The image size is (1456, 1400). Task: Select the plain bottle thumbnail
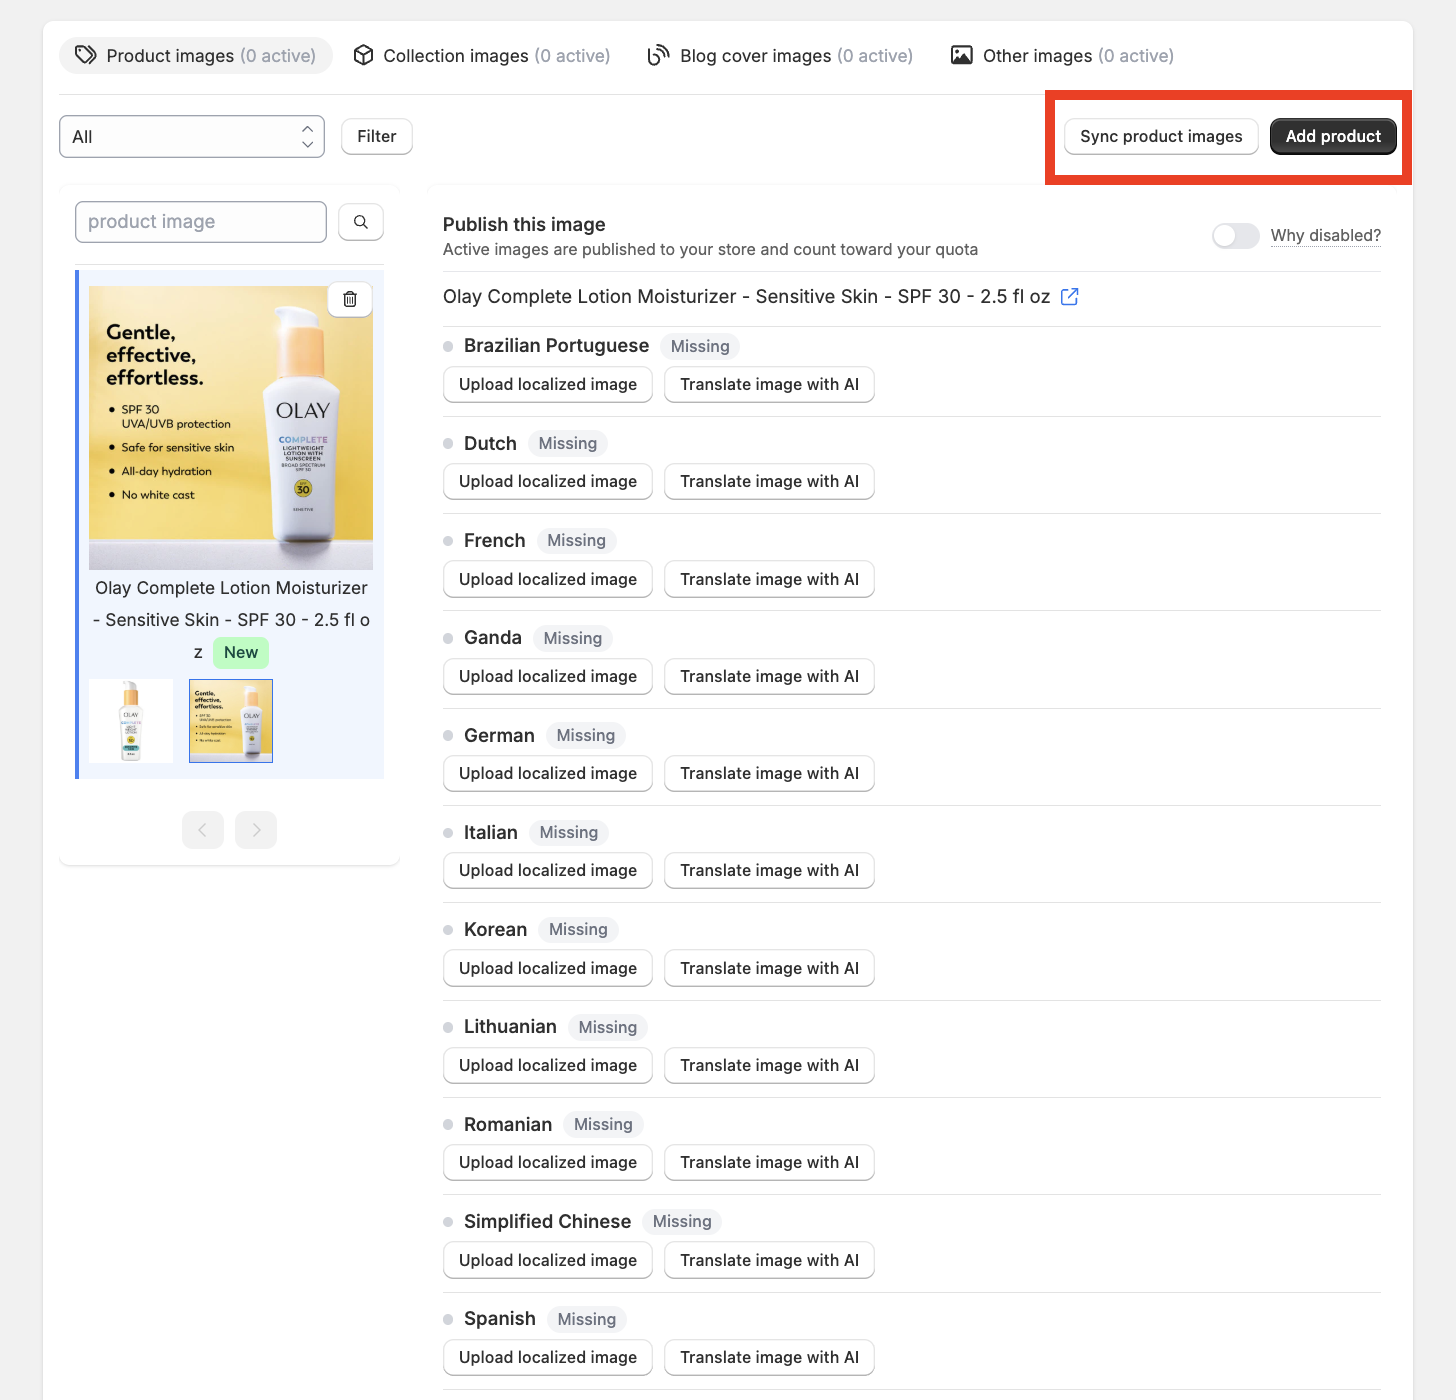click(131, 721)
